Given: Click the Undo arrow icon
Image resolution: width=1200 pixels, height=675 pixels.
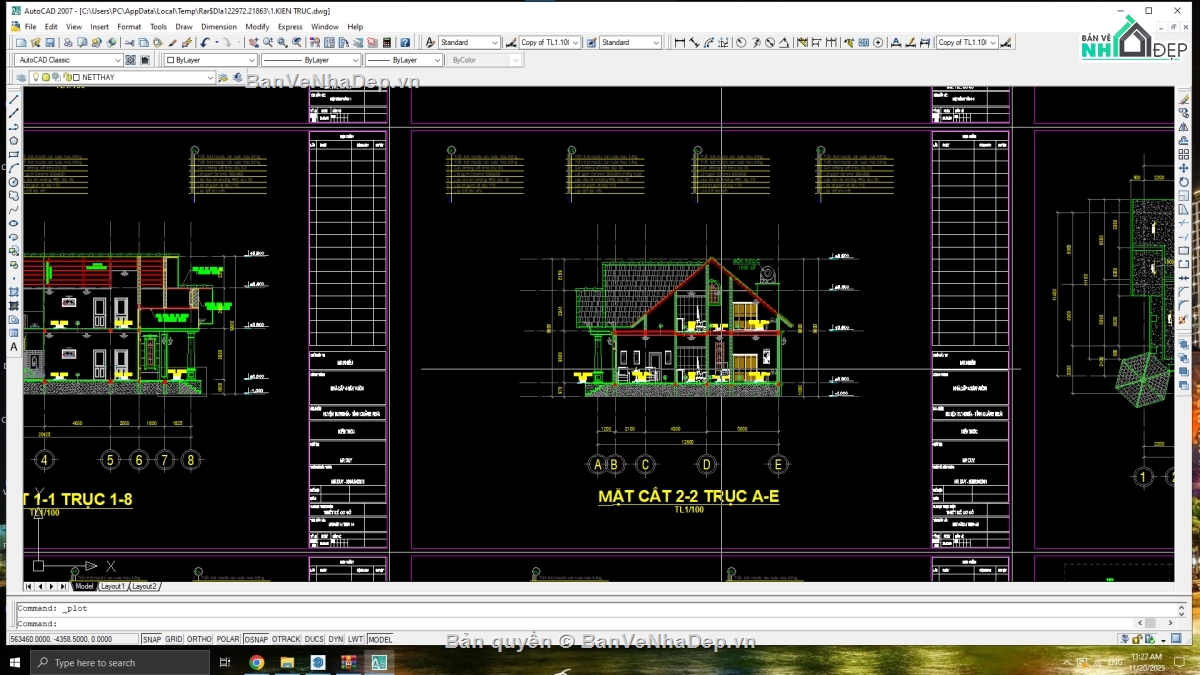Looking at the screenshot, I should [205, 42].
